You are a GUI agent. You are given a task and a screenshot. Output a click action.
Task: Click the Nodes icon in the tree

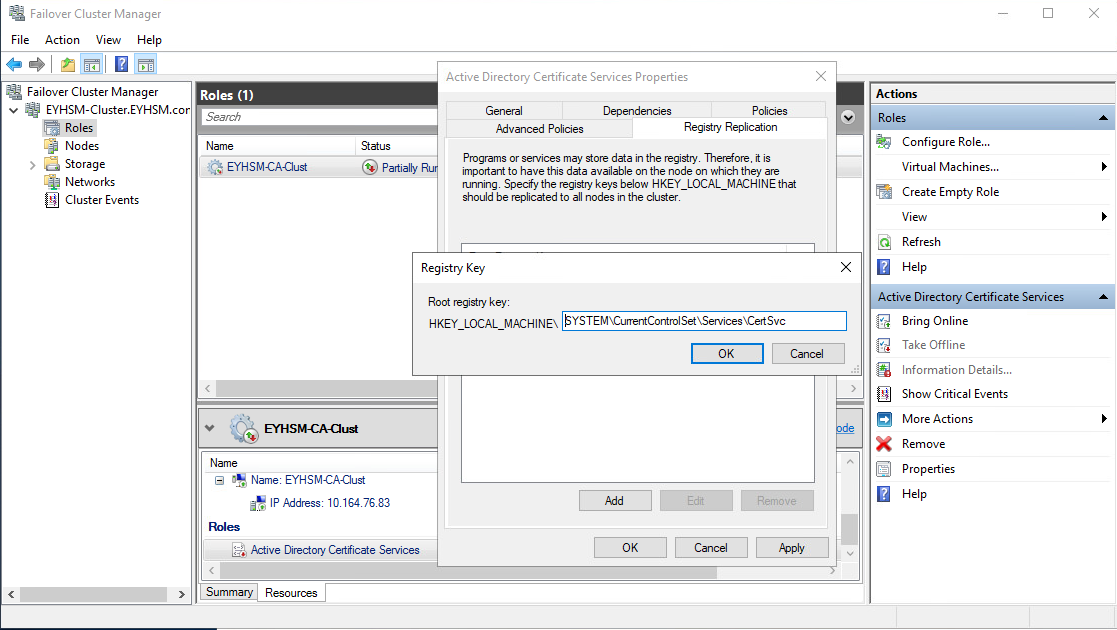pos(52,146)
